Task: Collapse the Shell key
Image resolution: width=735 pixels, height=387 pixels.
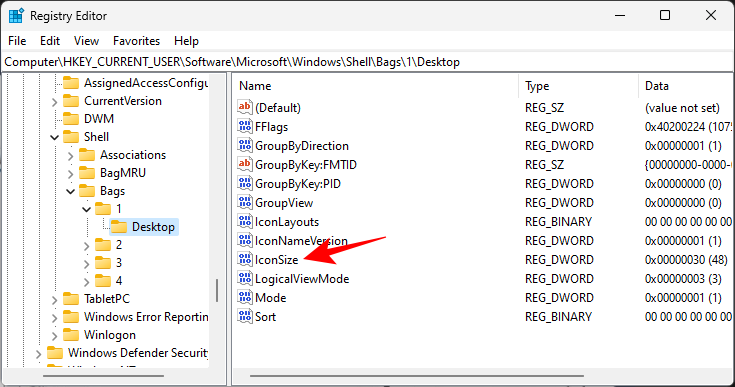Action: (54, 137)
